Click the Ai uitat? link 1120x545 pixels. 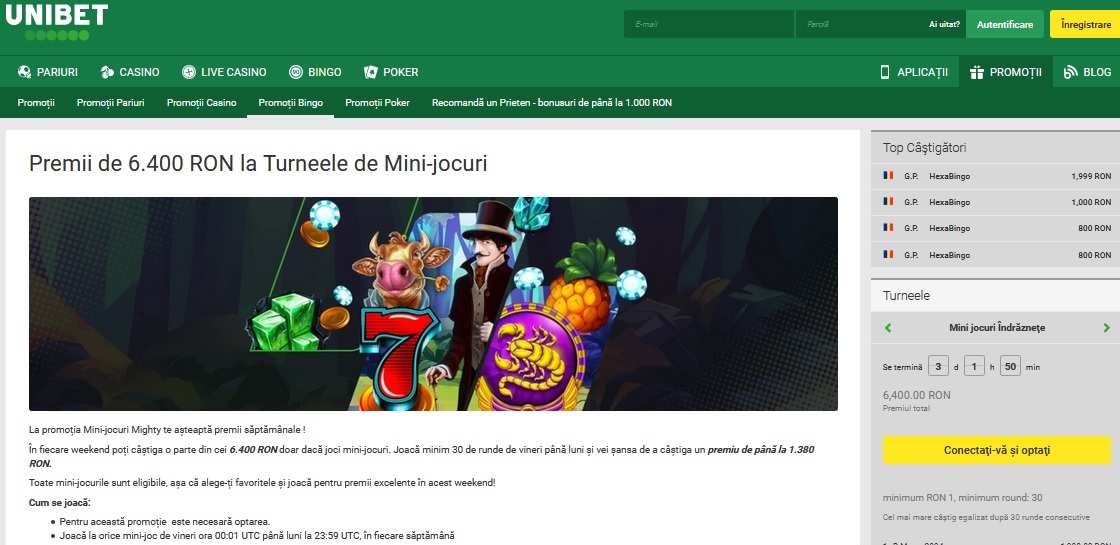click(944, 24)
